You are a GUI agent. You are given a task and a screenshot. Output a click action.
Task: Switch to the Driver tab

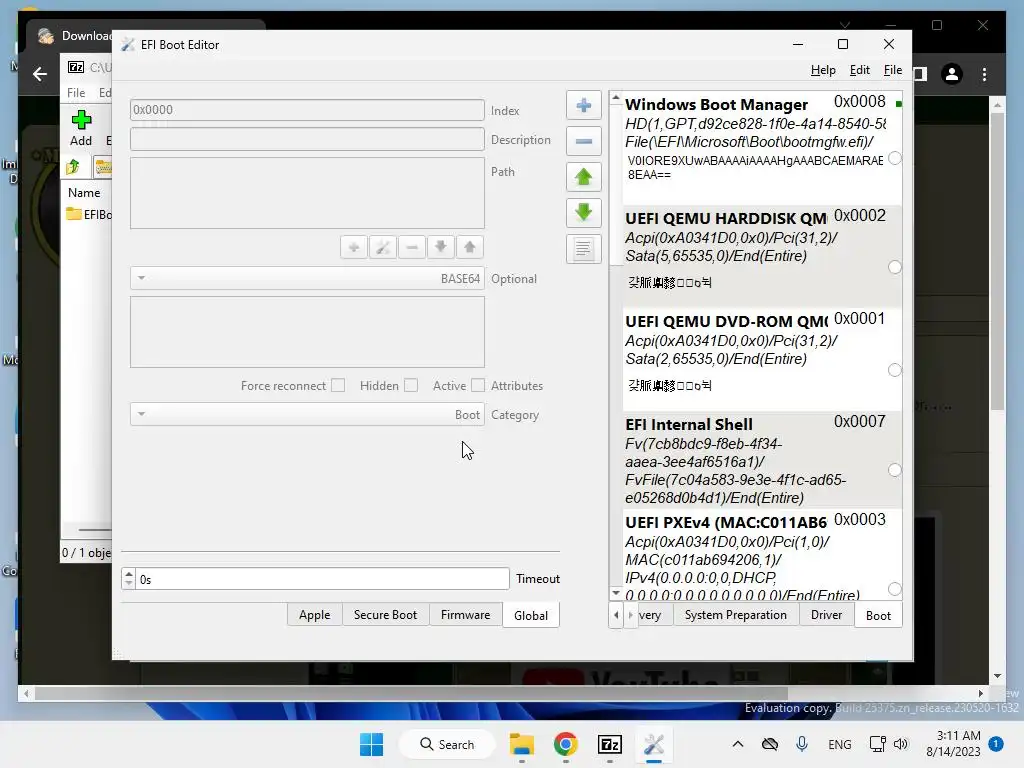click(x=827, y=615)
